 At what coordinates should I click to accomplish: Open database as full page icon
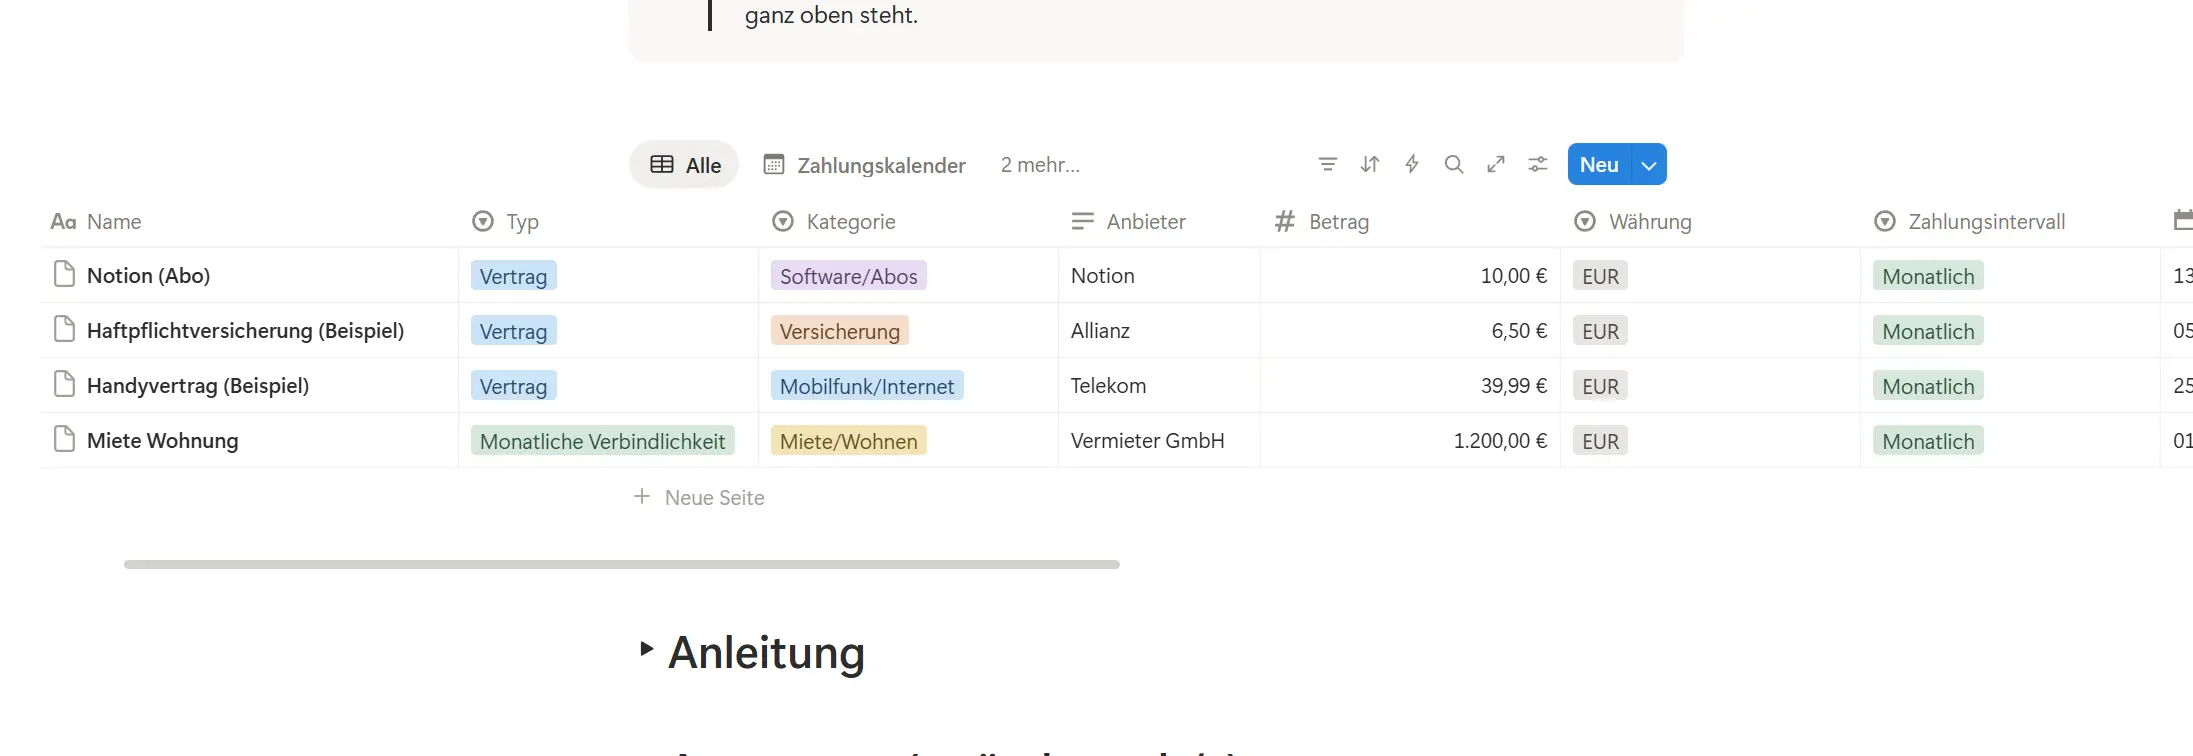tap(1496, 165)
